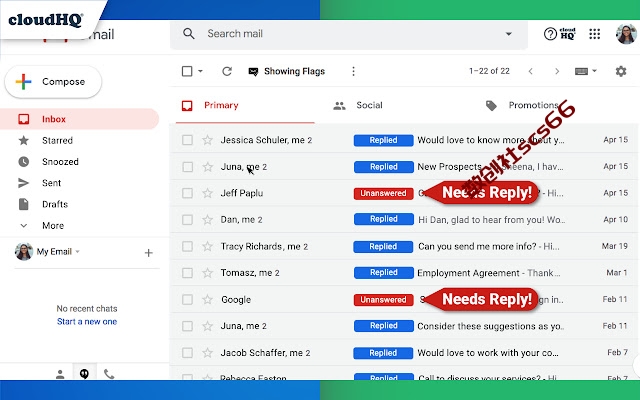Select the Jeff Paplu email checkbox
This screenshot has width=640, height=400.
(x=187, y=193)
